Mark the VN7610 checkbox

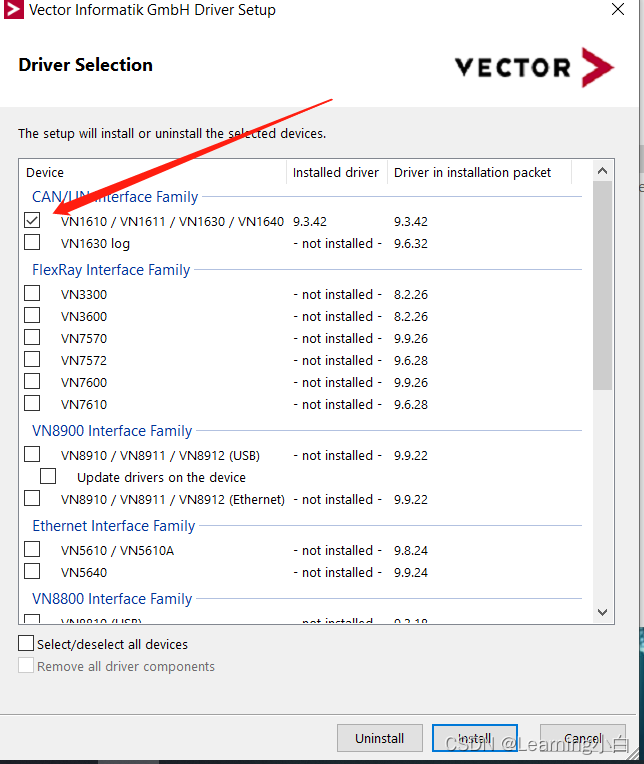point(32,403)
